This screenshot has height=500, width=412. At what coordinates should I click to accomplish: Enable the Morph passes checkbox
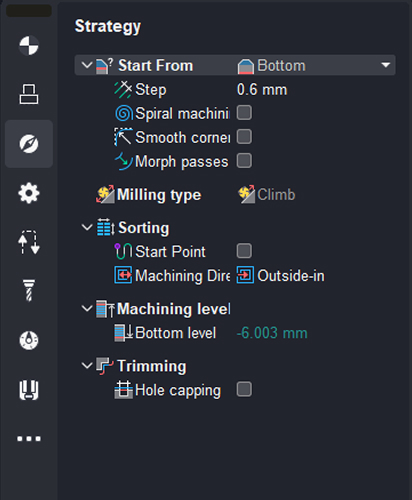coord(244,161)
